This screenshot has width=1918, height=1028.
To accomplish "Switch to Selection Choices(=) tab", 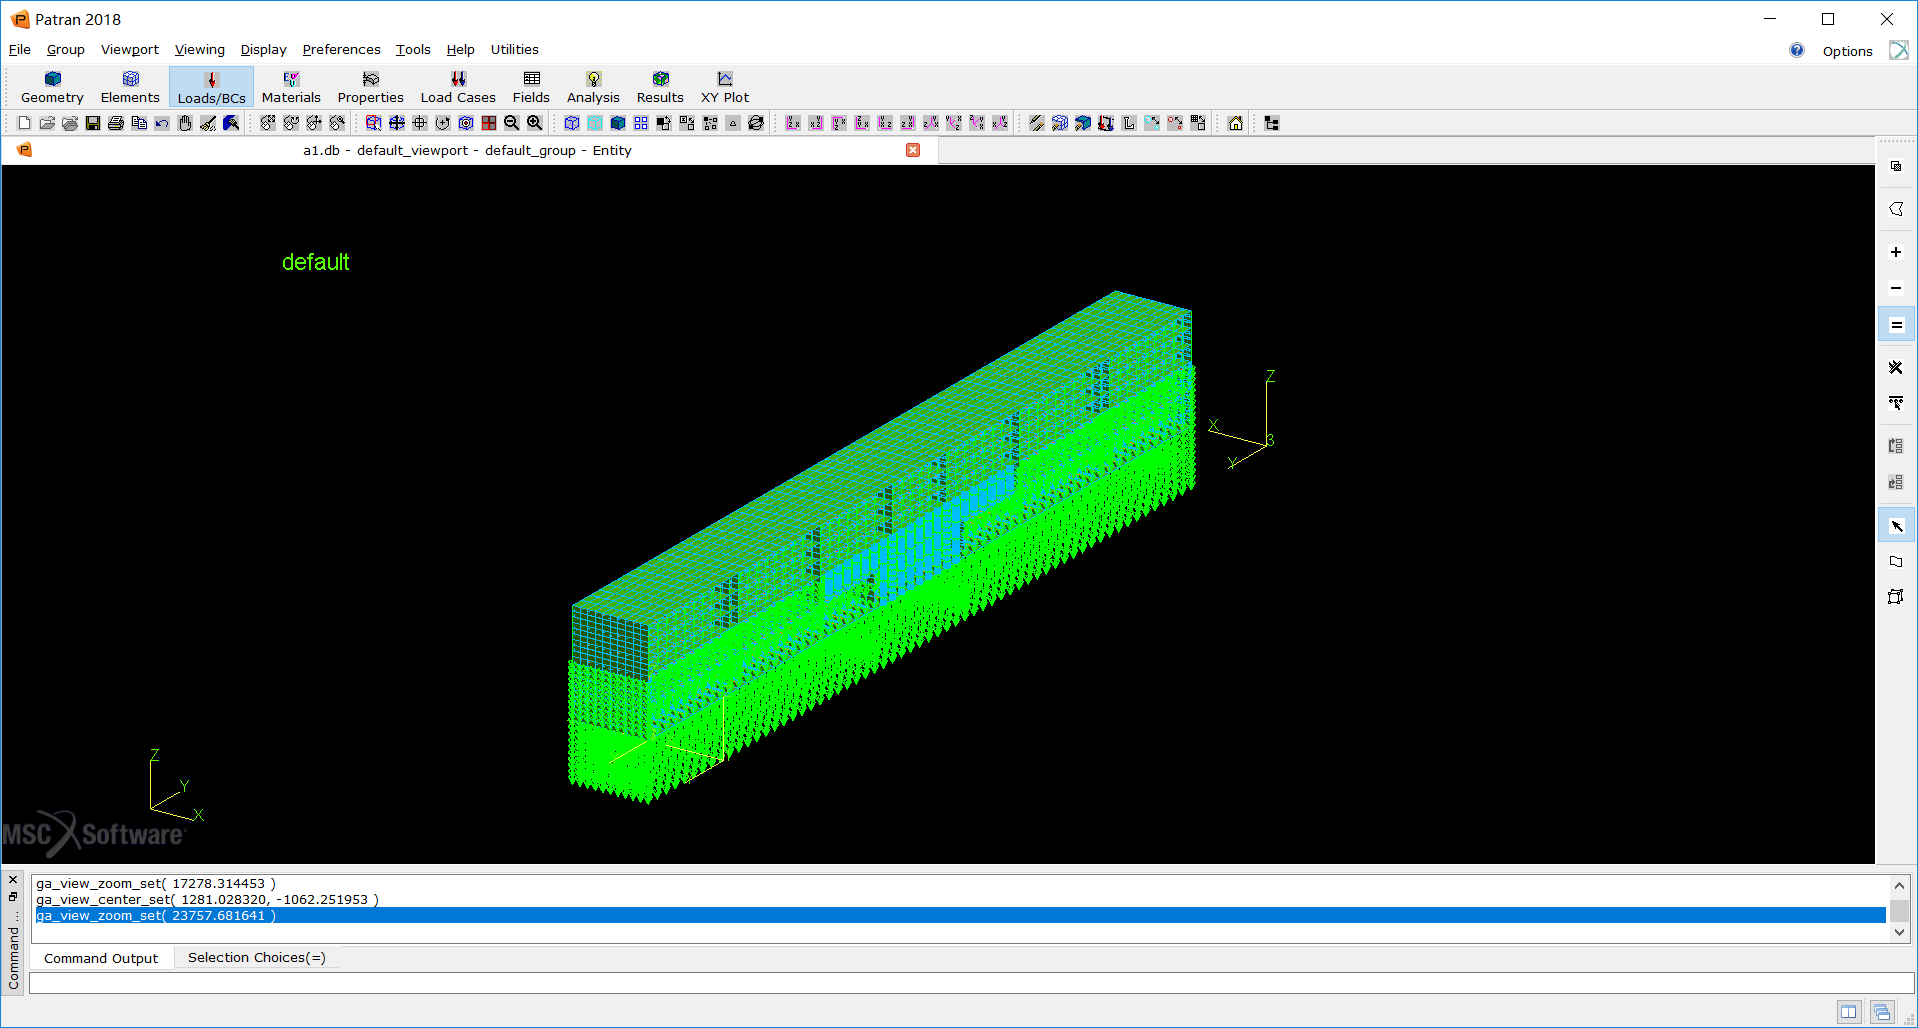I will (256, 958).
